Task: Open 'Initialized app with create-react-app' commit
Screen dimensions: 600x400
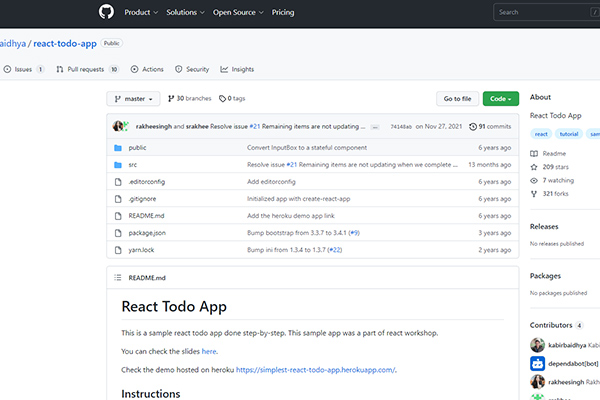Action: click(298, 199)
